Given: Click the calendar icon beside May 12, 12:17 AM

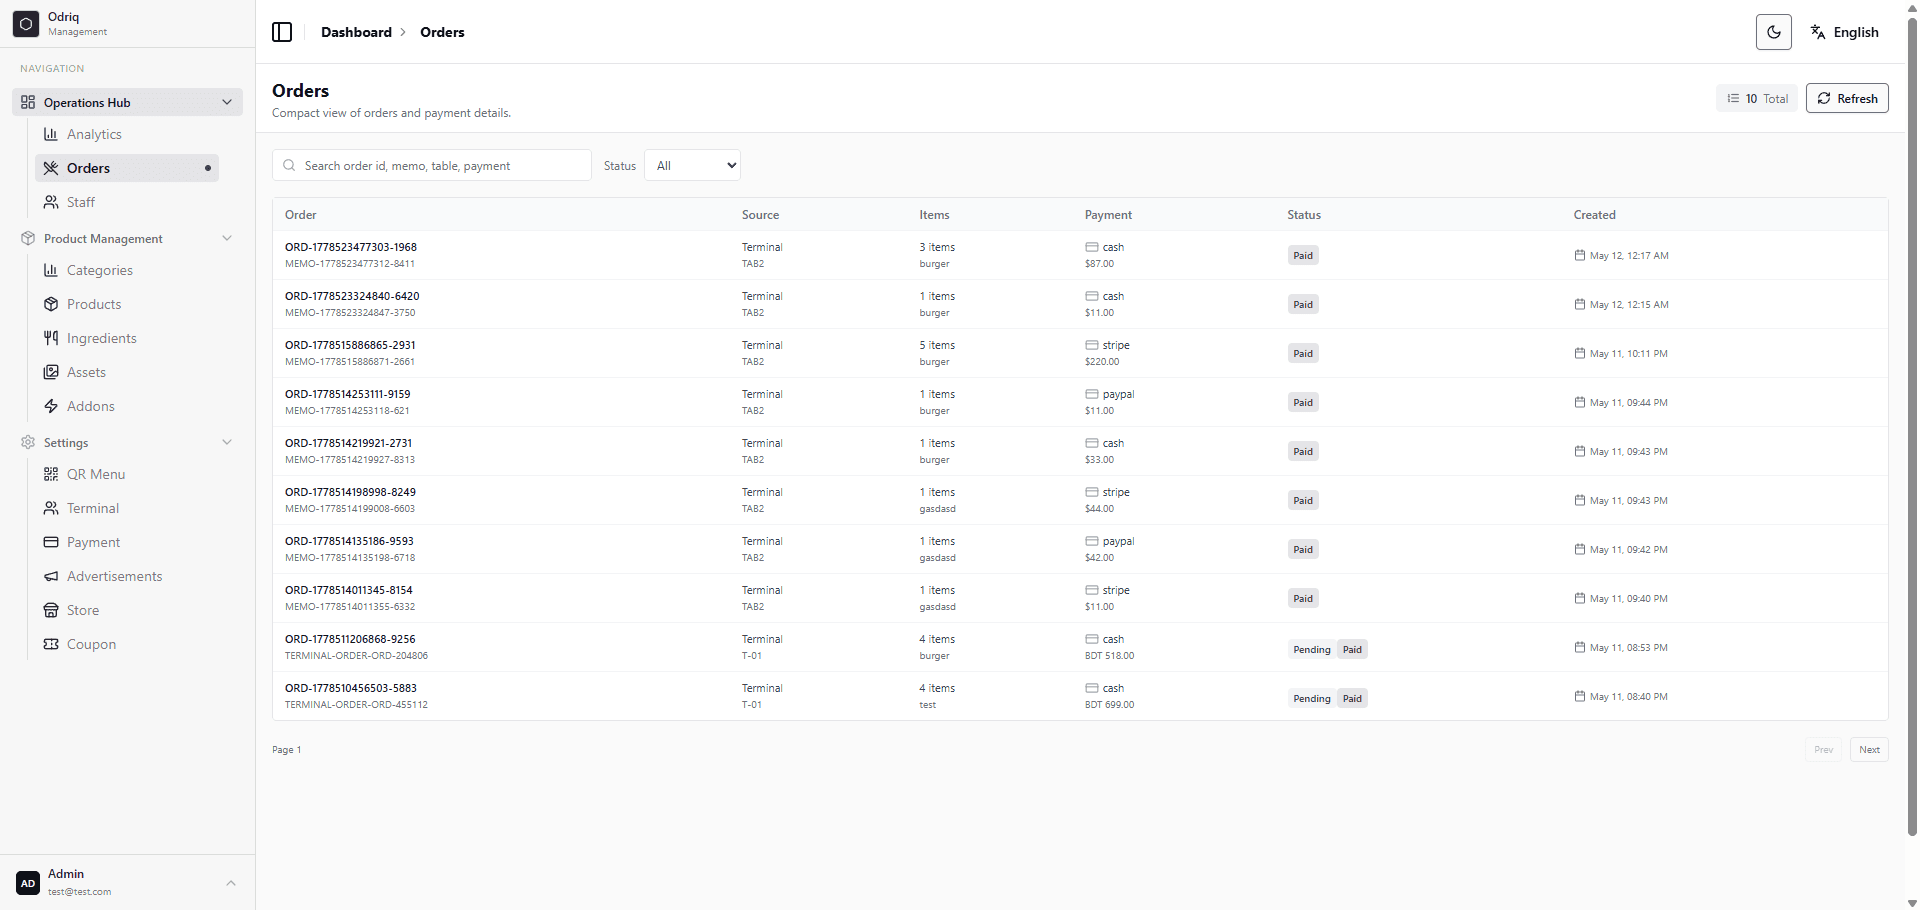Looking at the screenshot, I should (1580, 255).
